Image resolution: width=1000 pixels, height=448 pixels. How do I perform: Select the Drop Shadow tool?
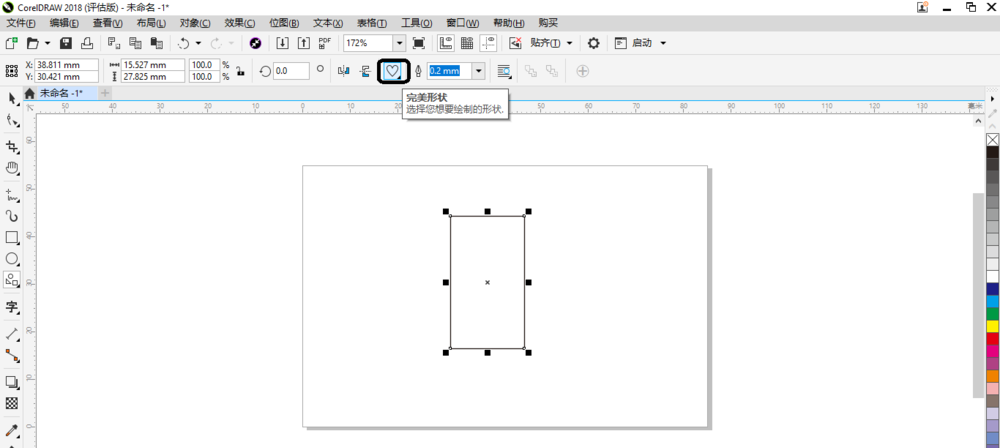pos(11,382)
